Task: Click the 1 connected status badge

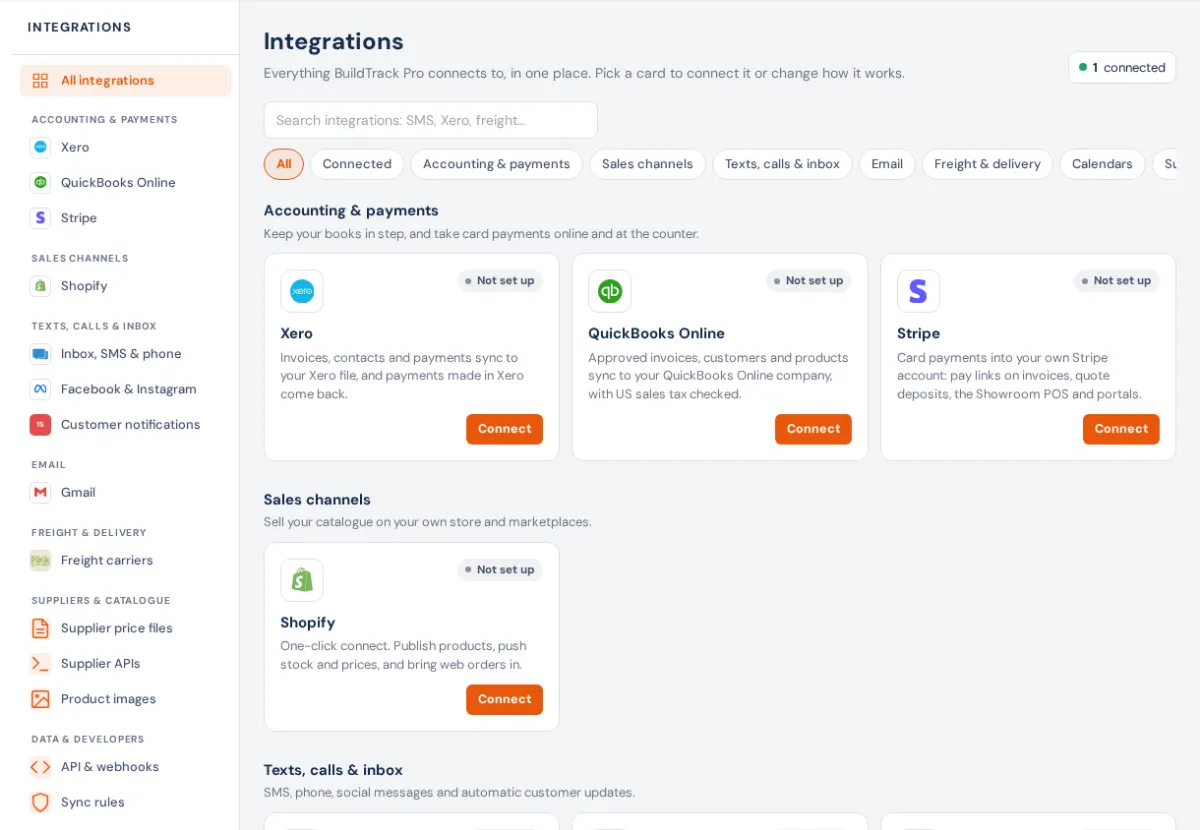Action: (1122, 67)
